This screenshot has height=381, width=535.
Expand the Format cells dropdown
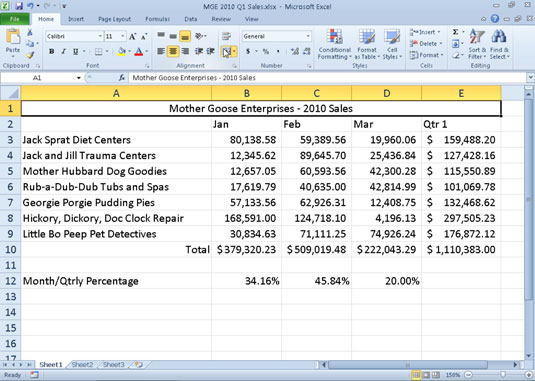442,55
